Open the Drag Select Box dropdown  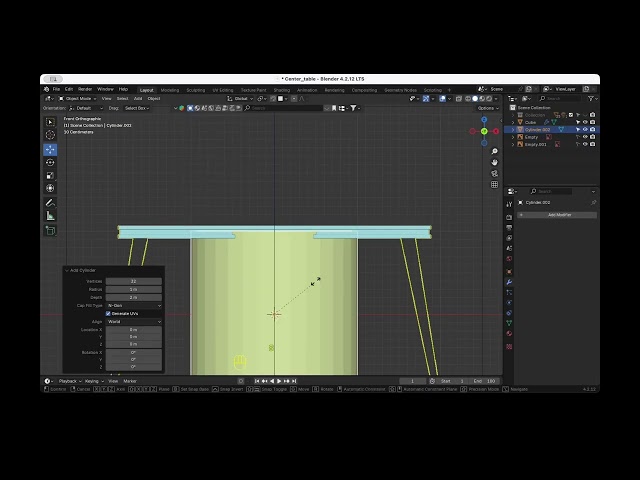pyautogui.click(x=137, y=108)
